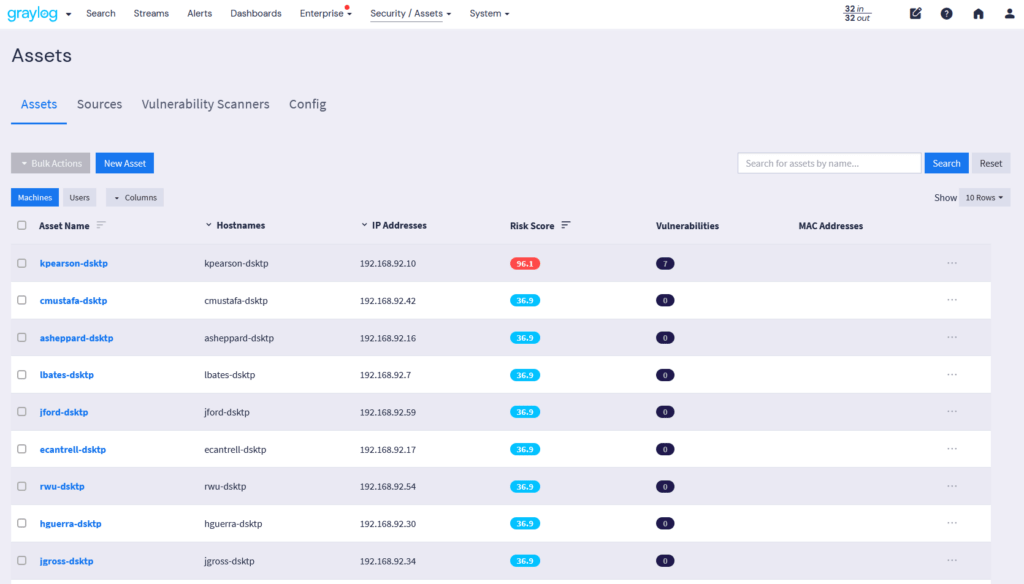Open the user profile icon

point(1009,14)
